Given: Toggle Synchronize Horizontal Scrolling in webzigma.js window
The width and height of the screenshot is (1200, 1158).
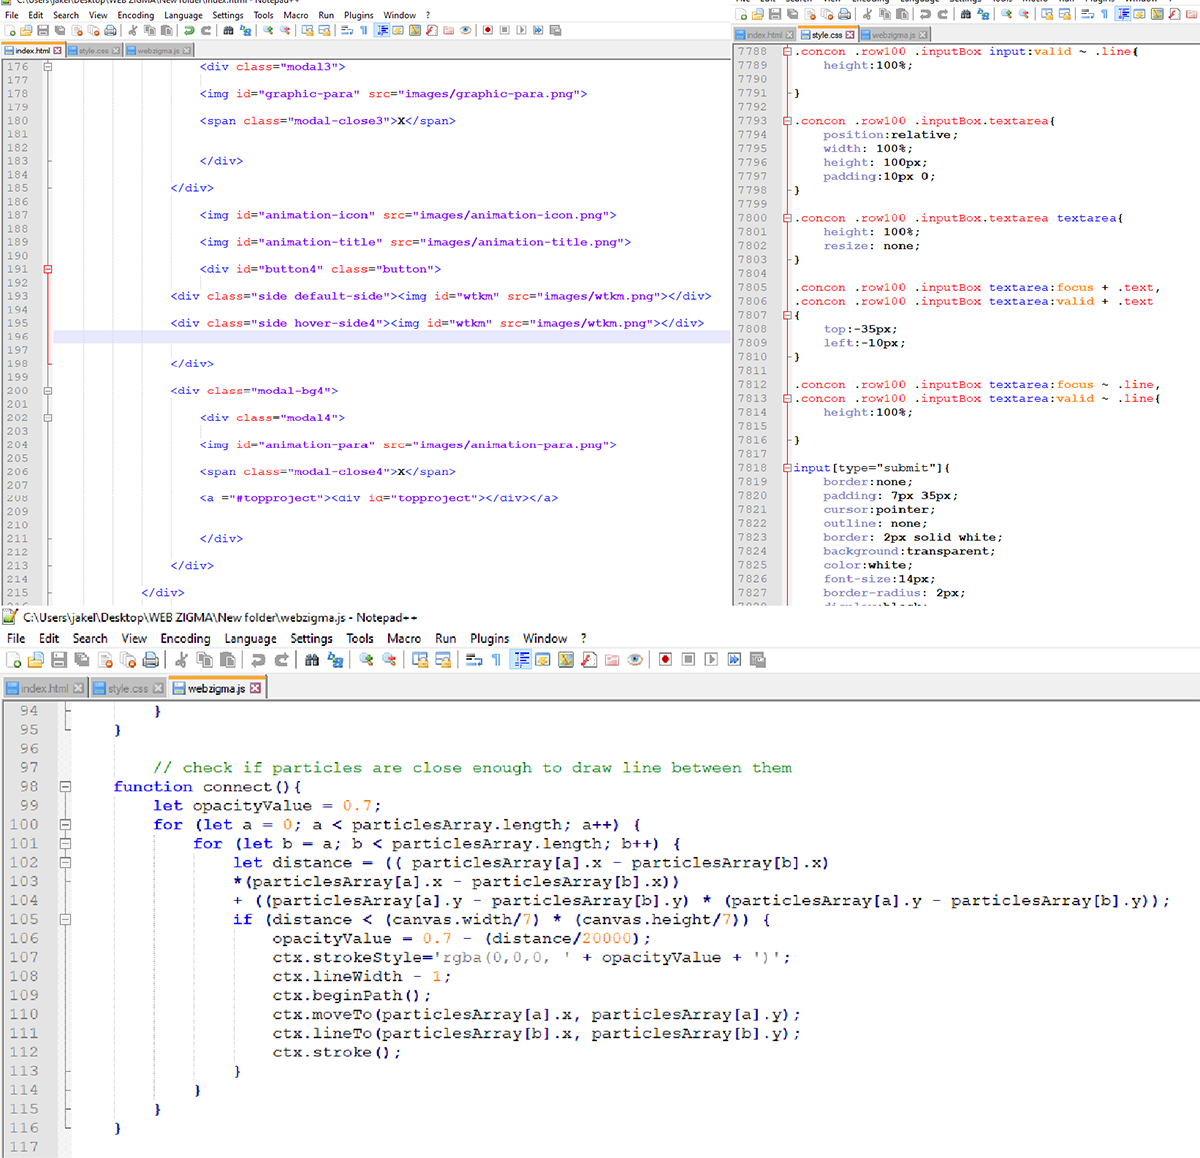Looking at the screenshot, I should (443, 659).
